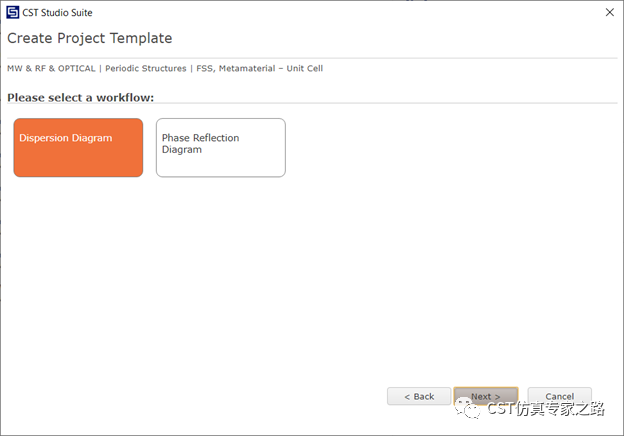Viewport: 624px width, 436px height.
Task: Click the Create Project Template heading
Action: click(x=90, y=38)
